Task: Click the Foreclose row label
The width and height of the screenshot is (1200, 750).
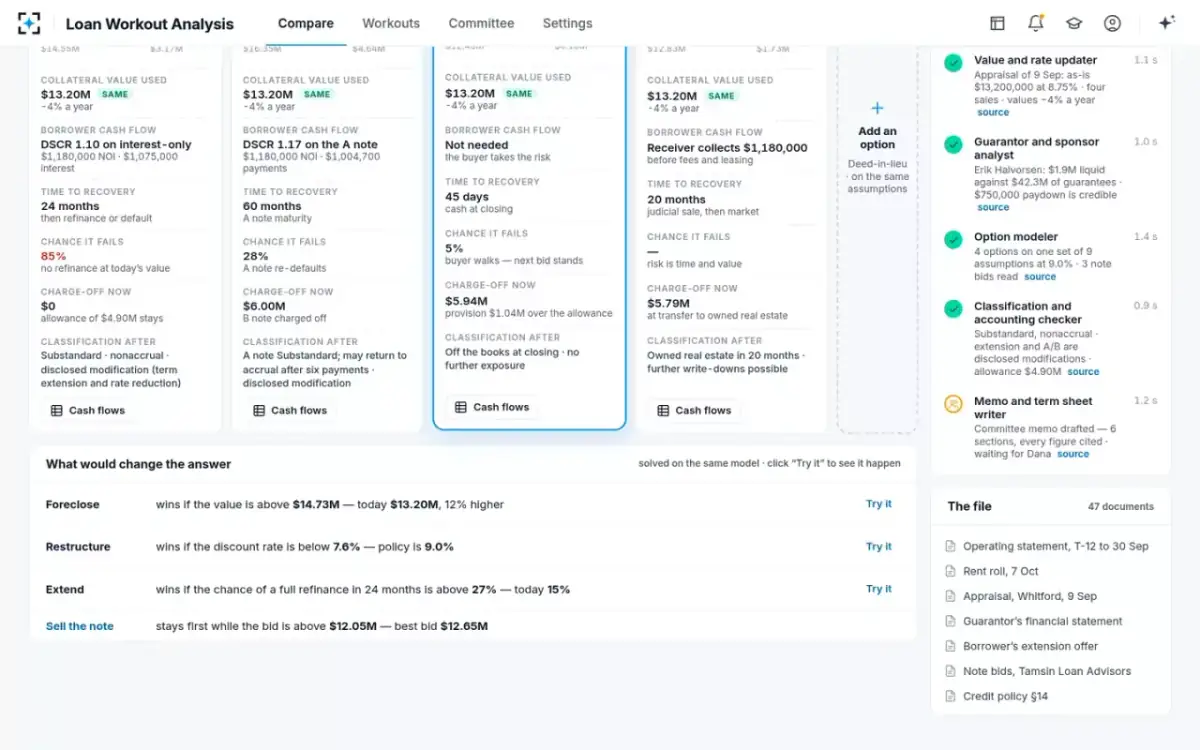Action: (73, 504)
